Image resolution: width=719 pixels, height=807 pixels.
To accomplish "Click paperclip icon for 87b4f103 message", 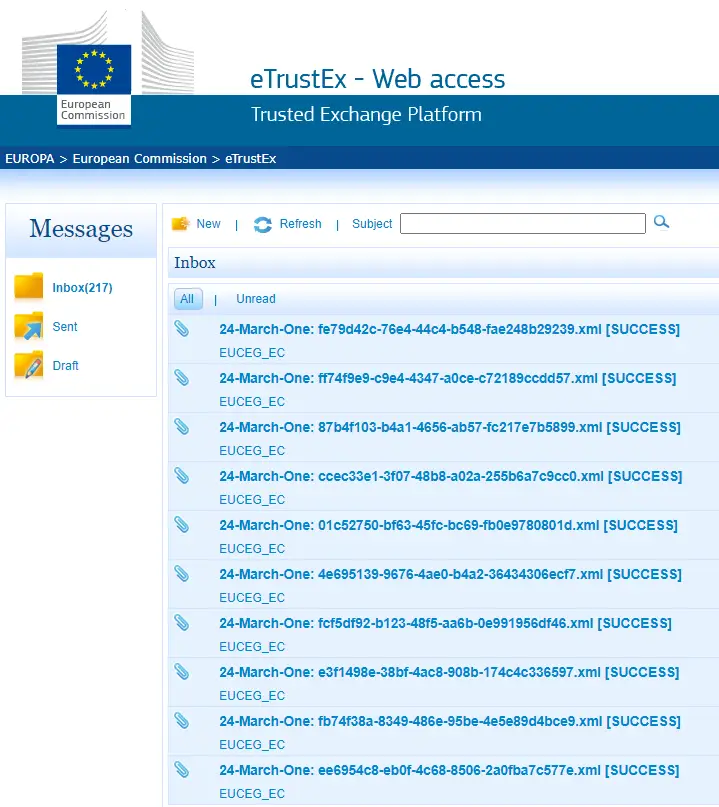I will click(x=182, y=426).
